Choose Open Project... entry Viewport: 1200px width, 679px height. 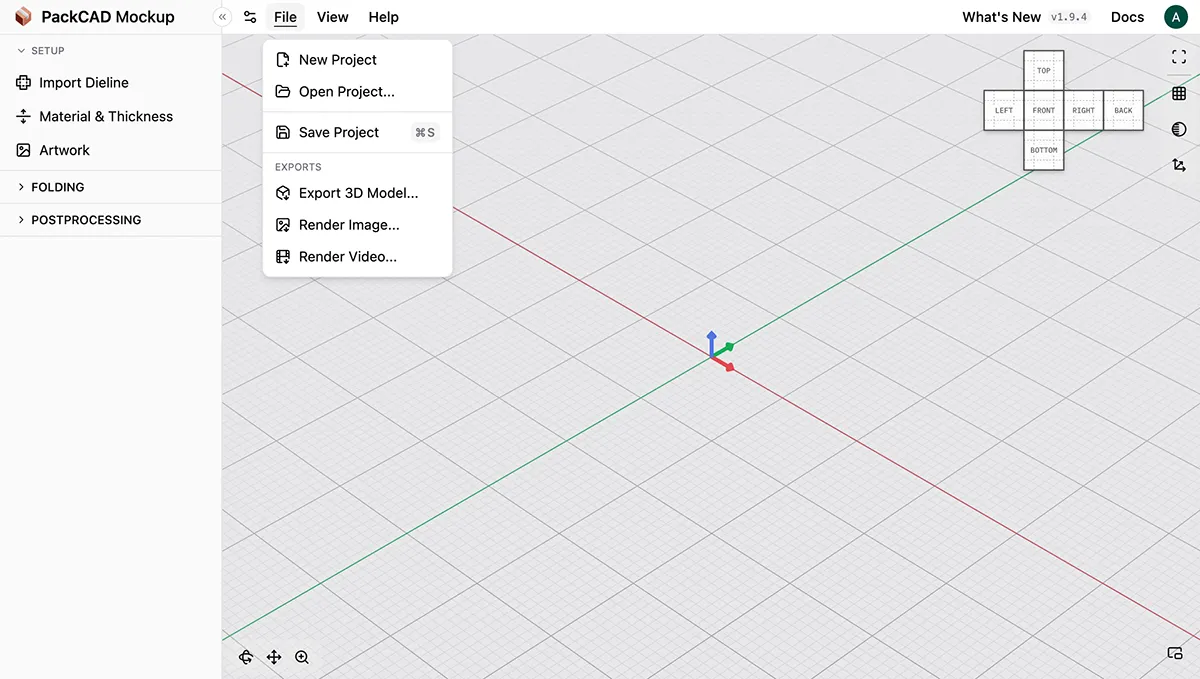(358, 92)
